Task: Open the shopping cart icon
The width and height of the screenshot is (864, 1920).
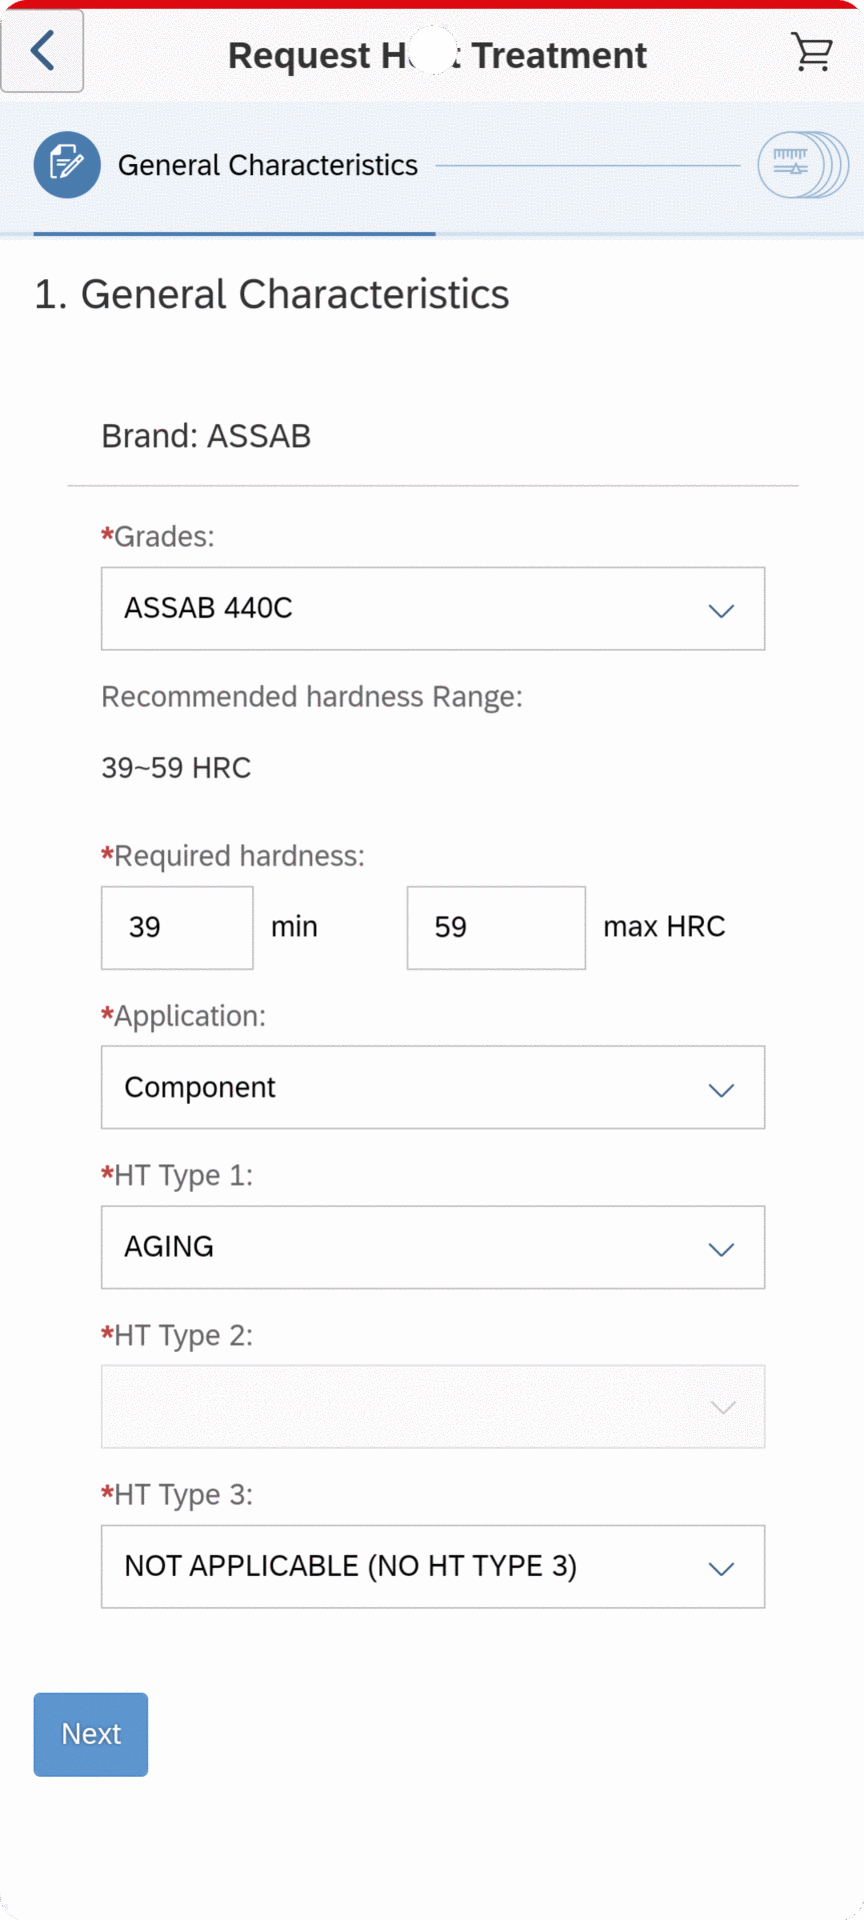Action: coord(811,52)
